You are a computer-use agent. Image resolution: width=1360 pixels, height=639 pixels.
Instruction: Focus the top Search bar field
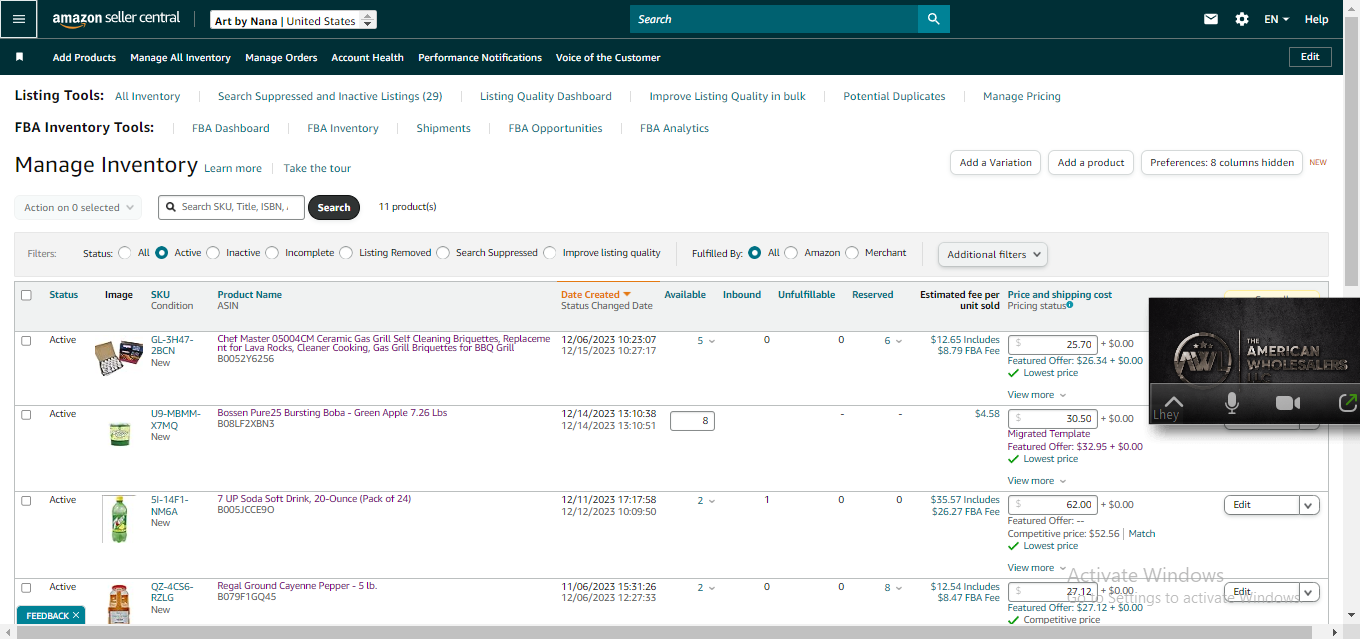tap(774, 19)
